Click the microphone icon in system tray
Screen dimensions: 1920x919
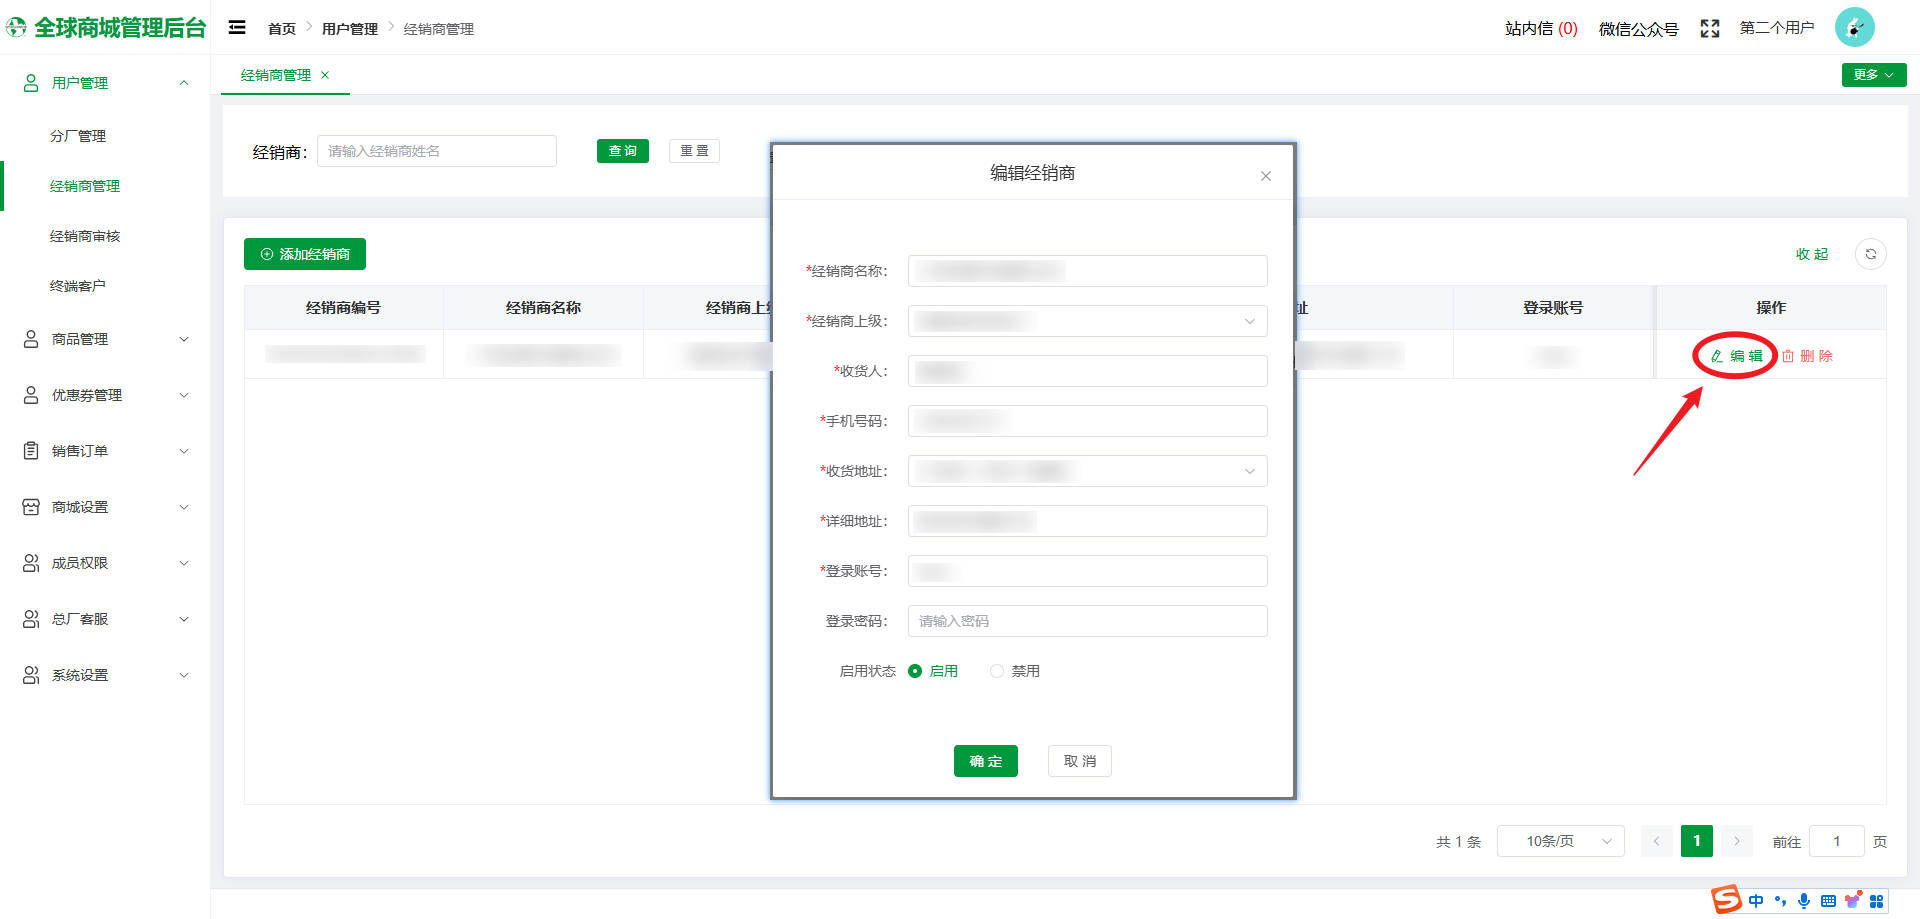[1804, 901]
